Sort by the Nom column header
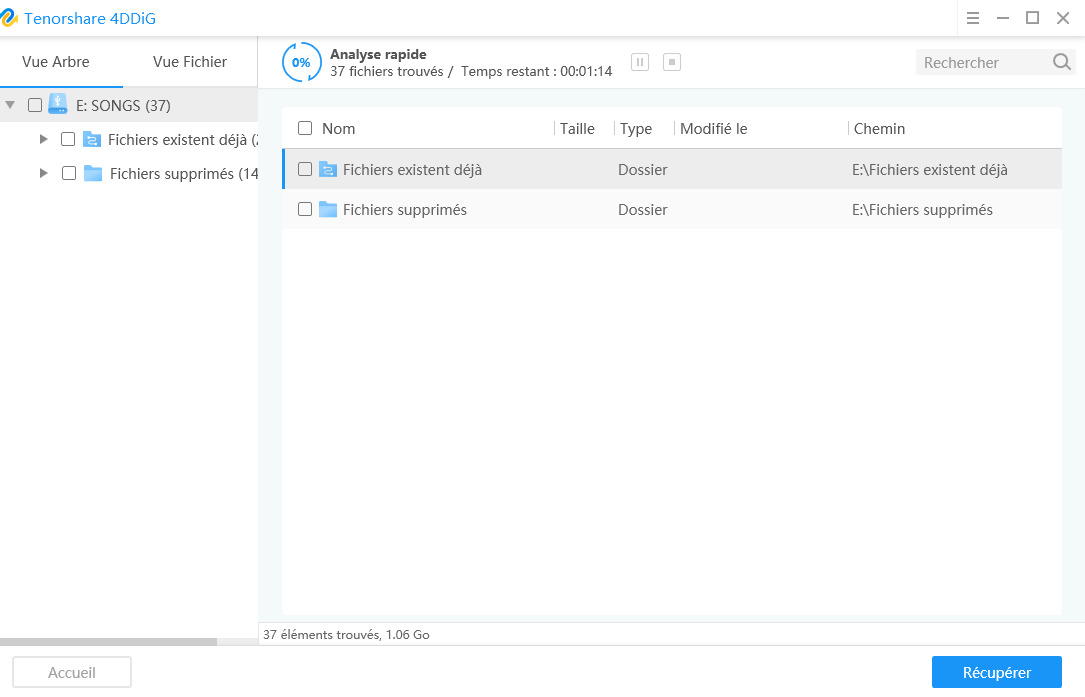This screenshot has width=1085, height=697. (x=338, y=129)
